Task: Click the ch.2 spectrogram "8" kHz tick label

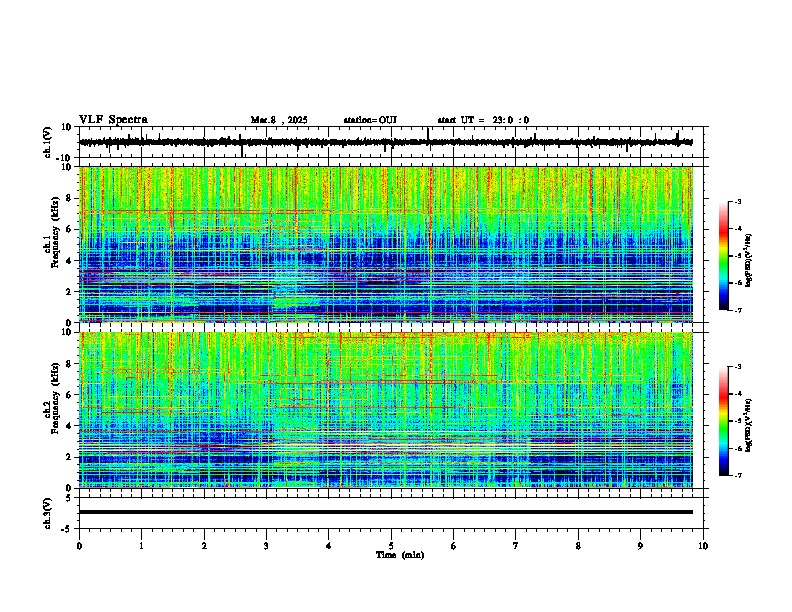Action: pos(70,364)
